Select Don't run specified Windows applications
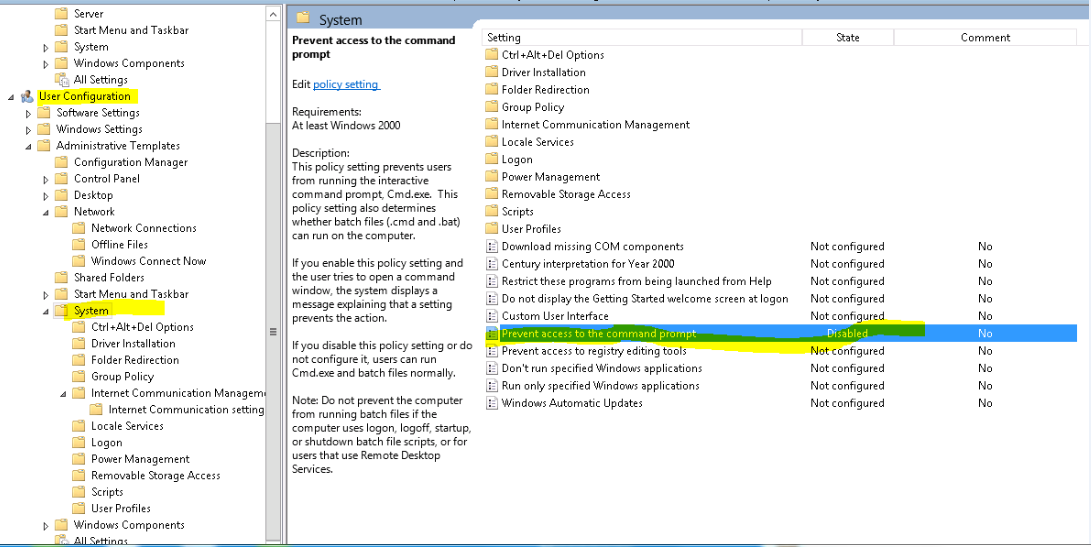Viewport: 1091px width, 547px height. [602, 368]
